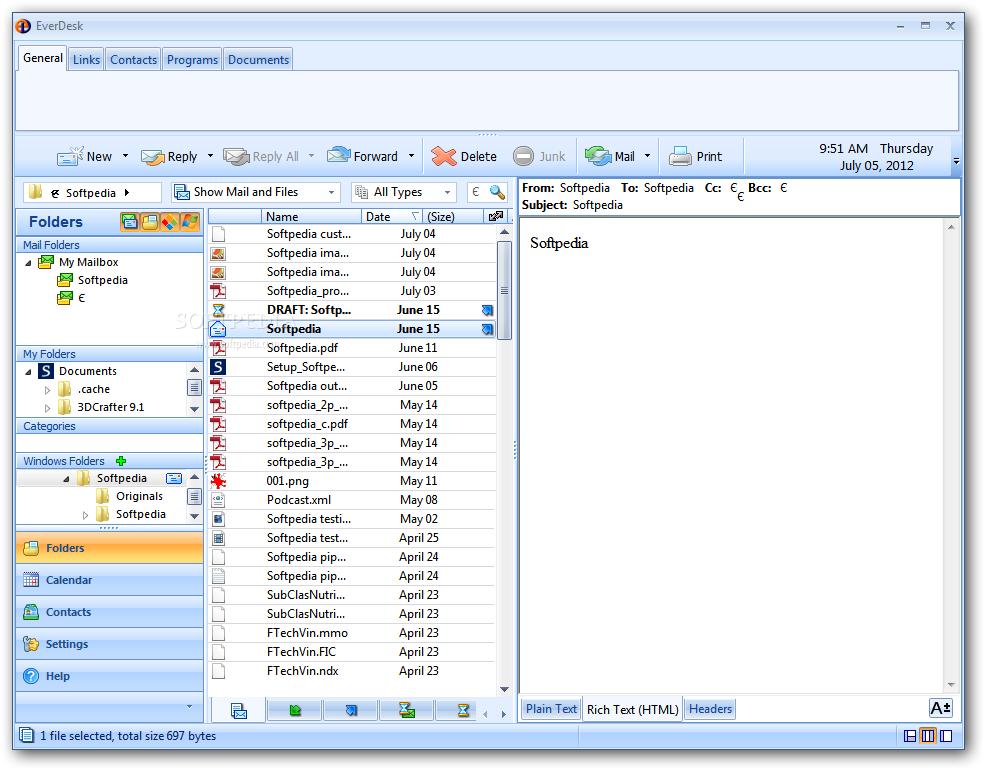Select the Originals folder
The height and width of the screenshot is (770, 985).
[x=139, y=496]
